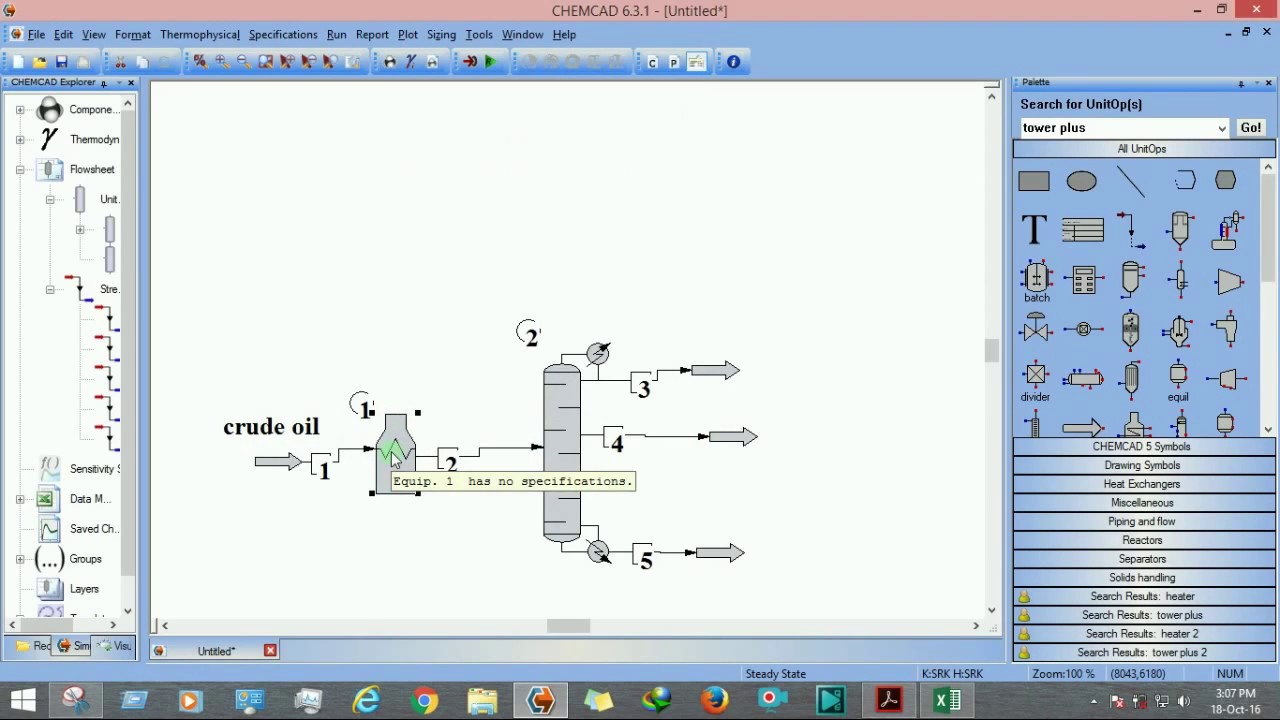Click the UnitOp search input field
The width and height of the screenshot is (1280, 720).
(x=1117, y=128)
